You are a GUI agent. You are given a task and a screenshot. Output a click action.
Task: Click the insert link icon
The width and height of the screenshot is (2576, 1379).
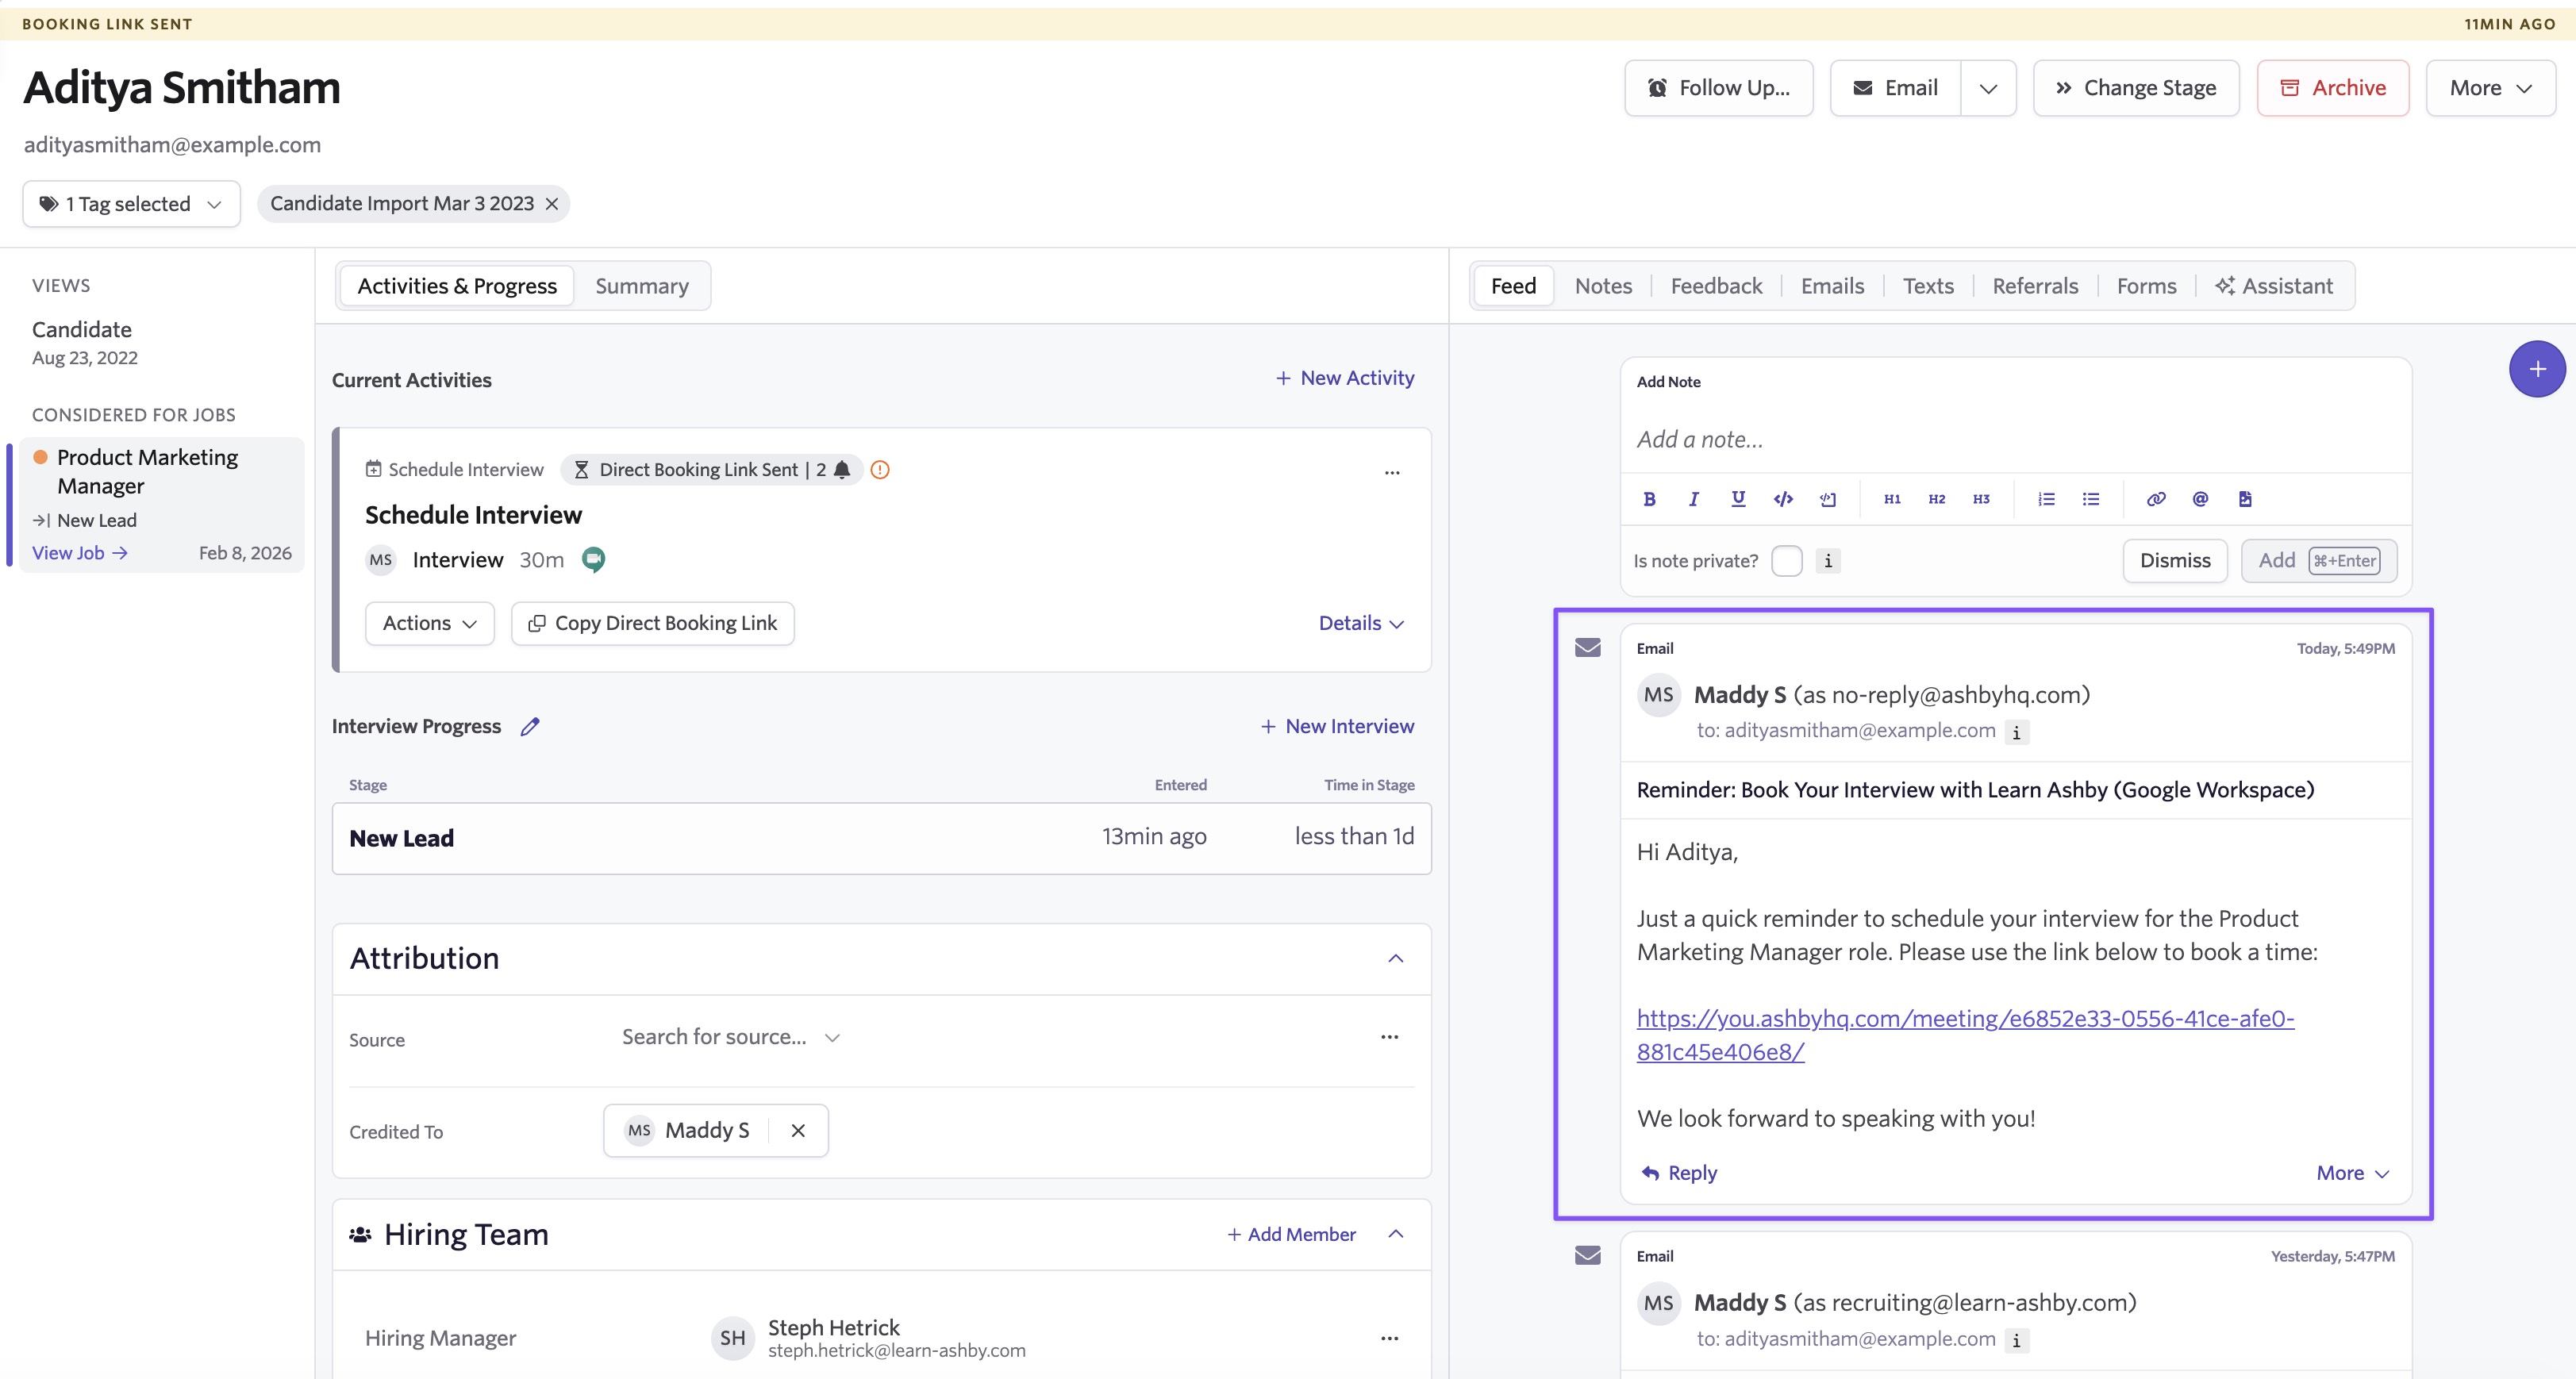coord(2156,499)
